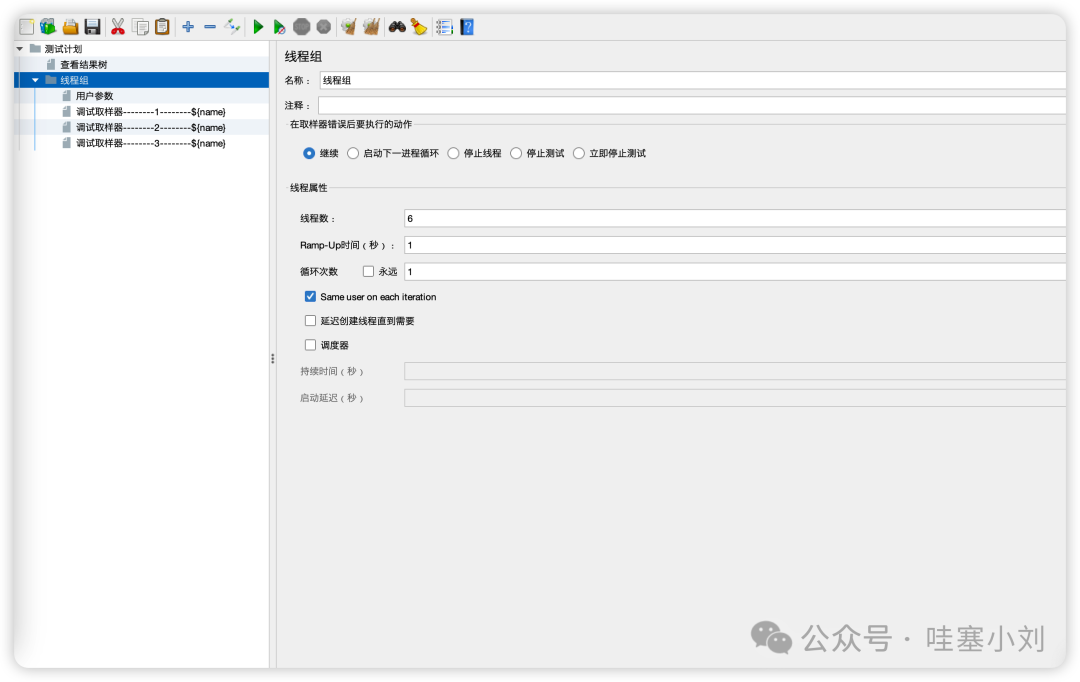
Task: Click the Ramp-Up时间 input field
Action: [x=735, y=245]
